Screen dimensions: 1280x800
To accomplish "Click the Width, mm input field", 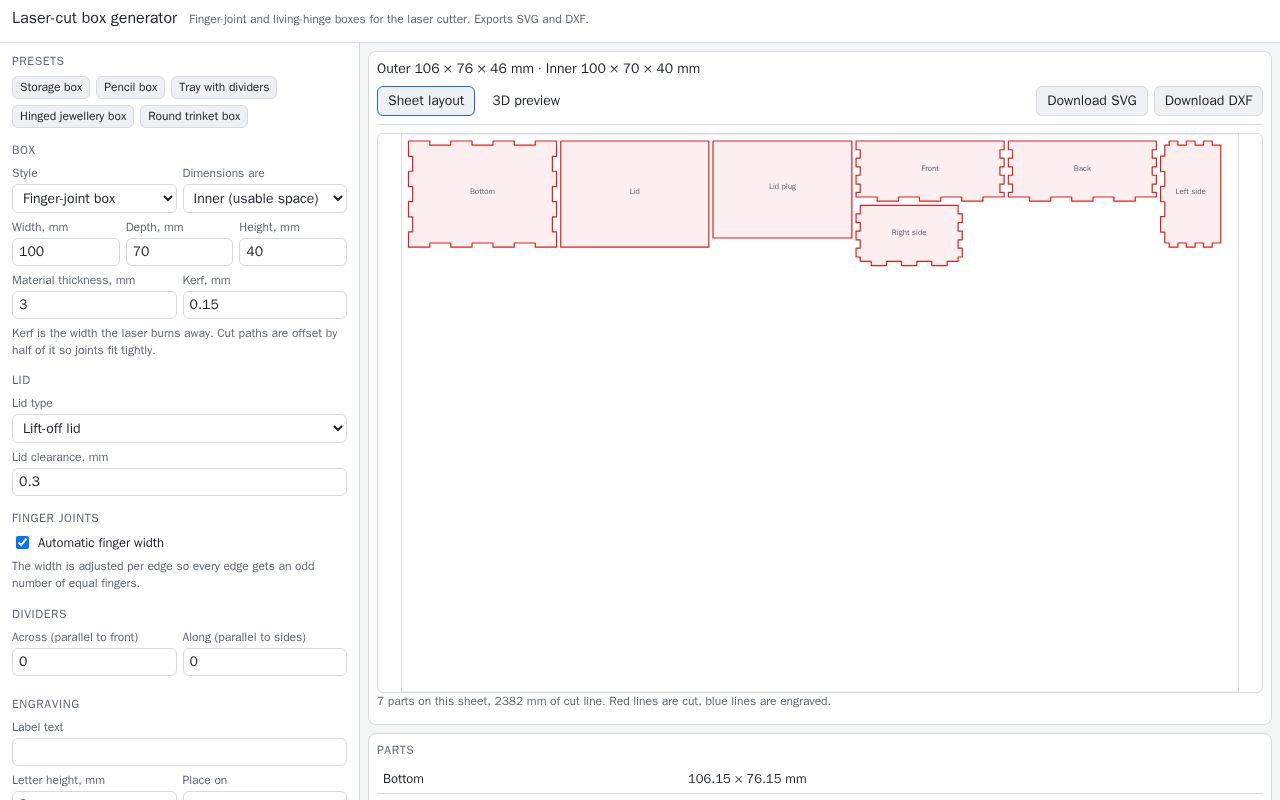I will pyautogui.click(x=66, y=252).
